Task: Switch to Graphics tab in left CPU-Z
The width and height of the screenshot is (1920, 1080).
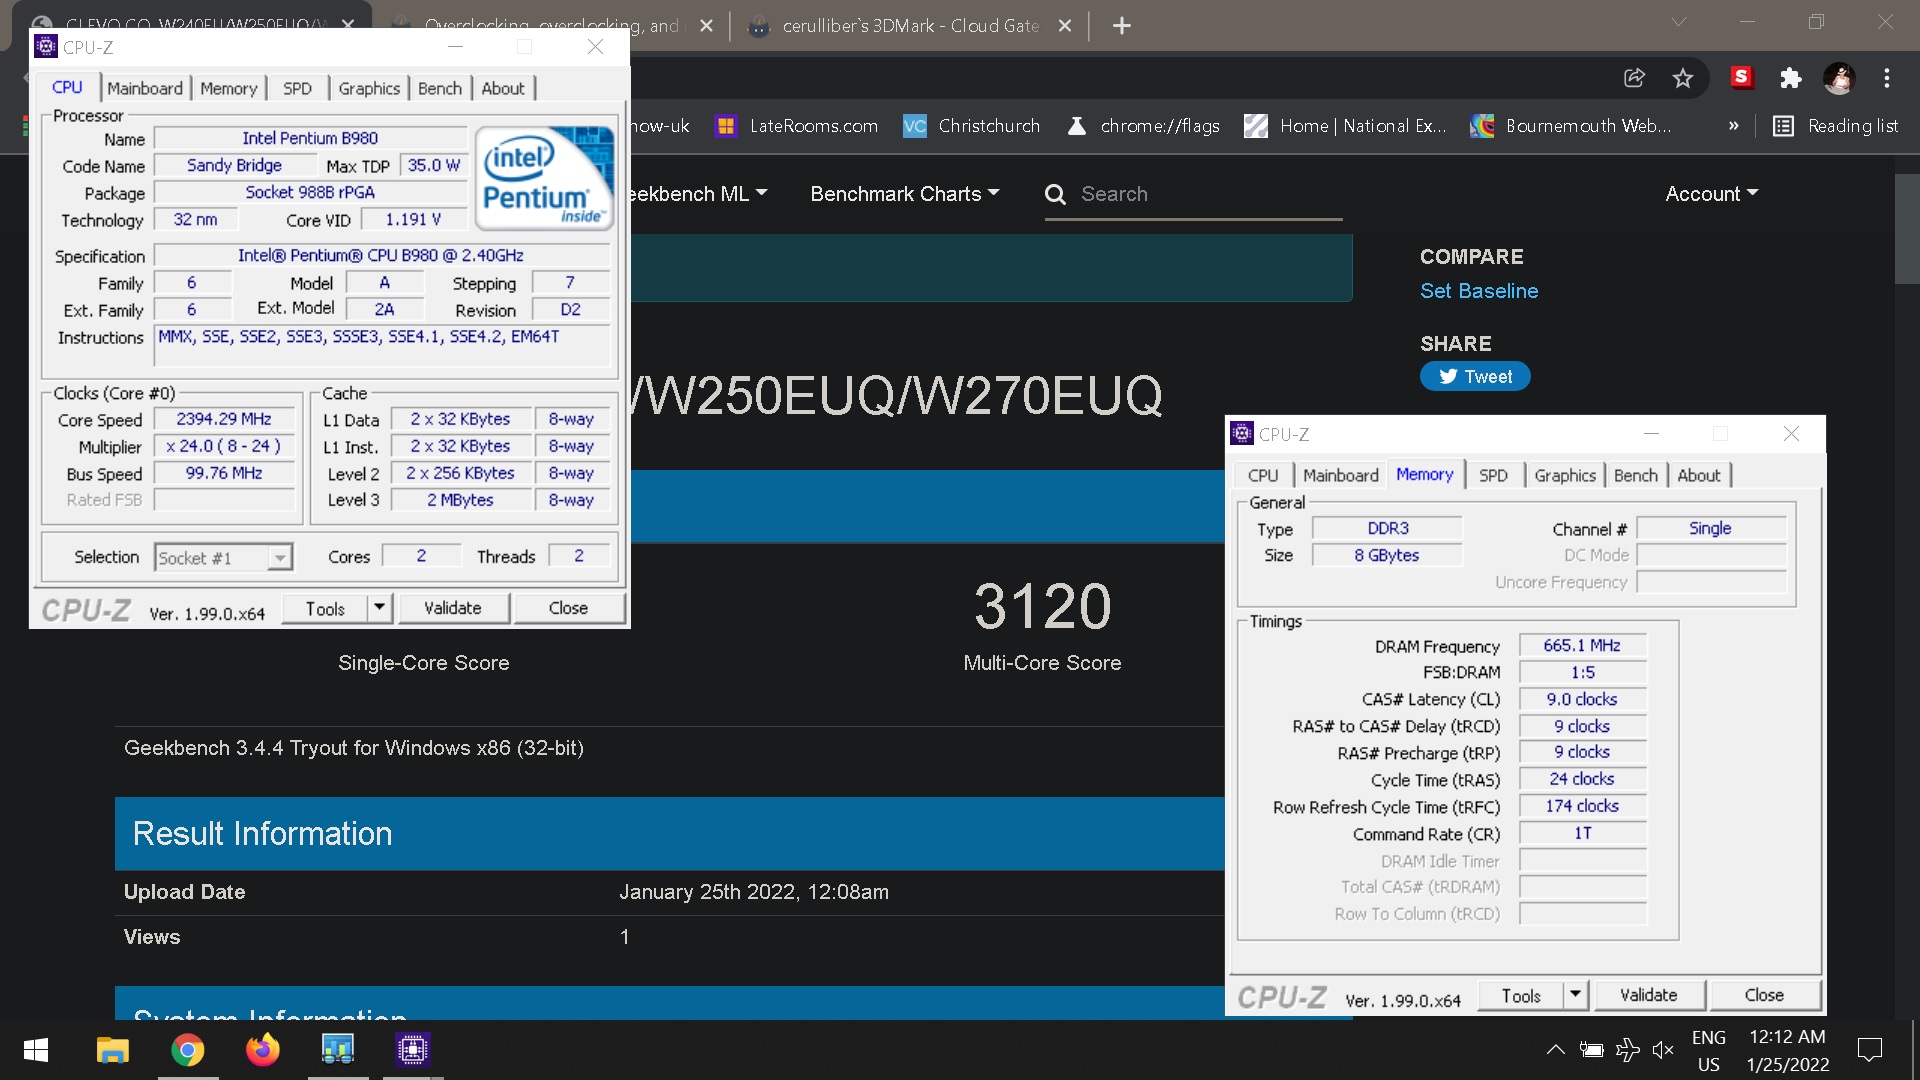Action: (x=369, y=88)
